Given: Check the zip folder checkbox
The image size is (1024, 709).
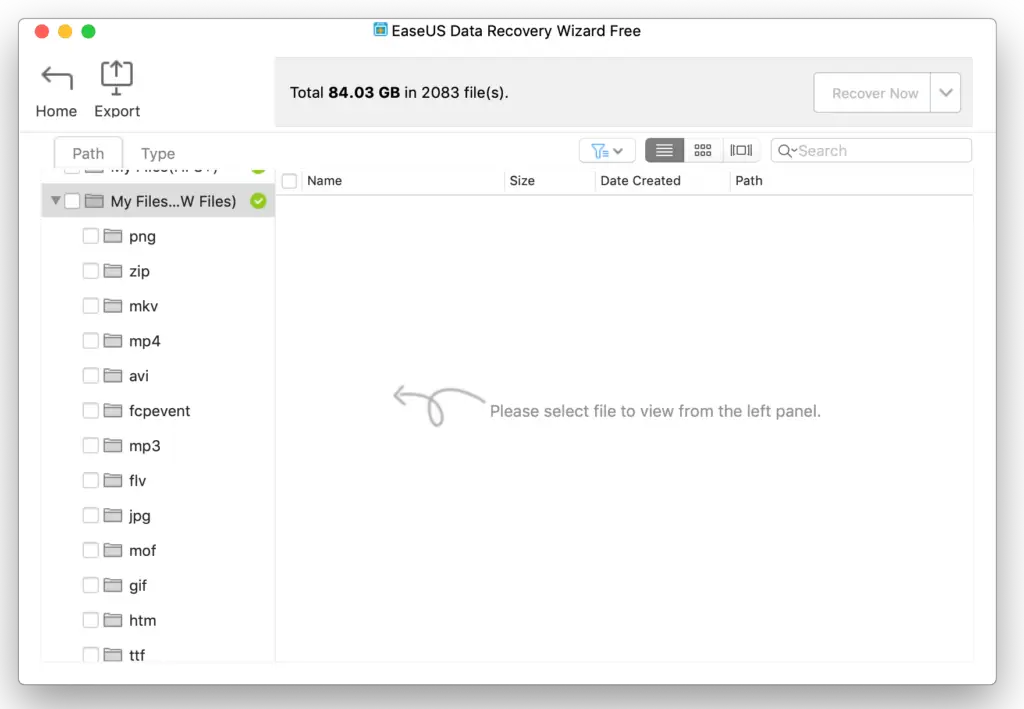Looking at the screenshot, I should point(91,271).
